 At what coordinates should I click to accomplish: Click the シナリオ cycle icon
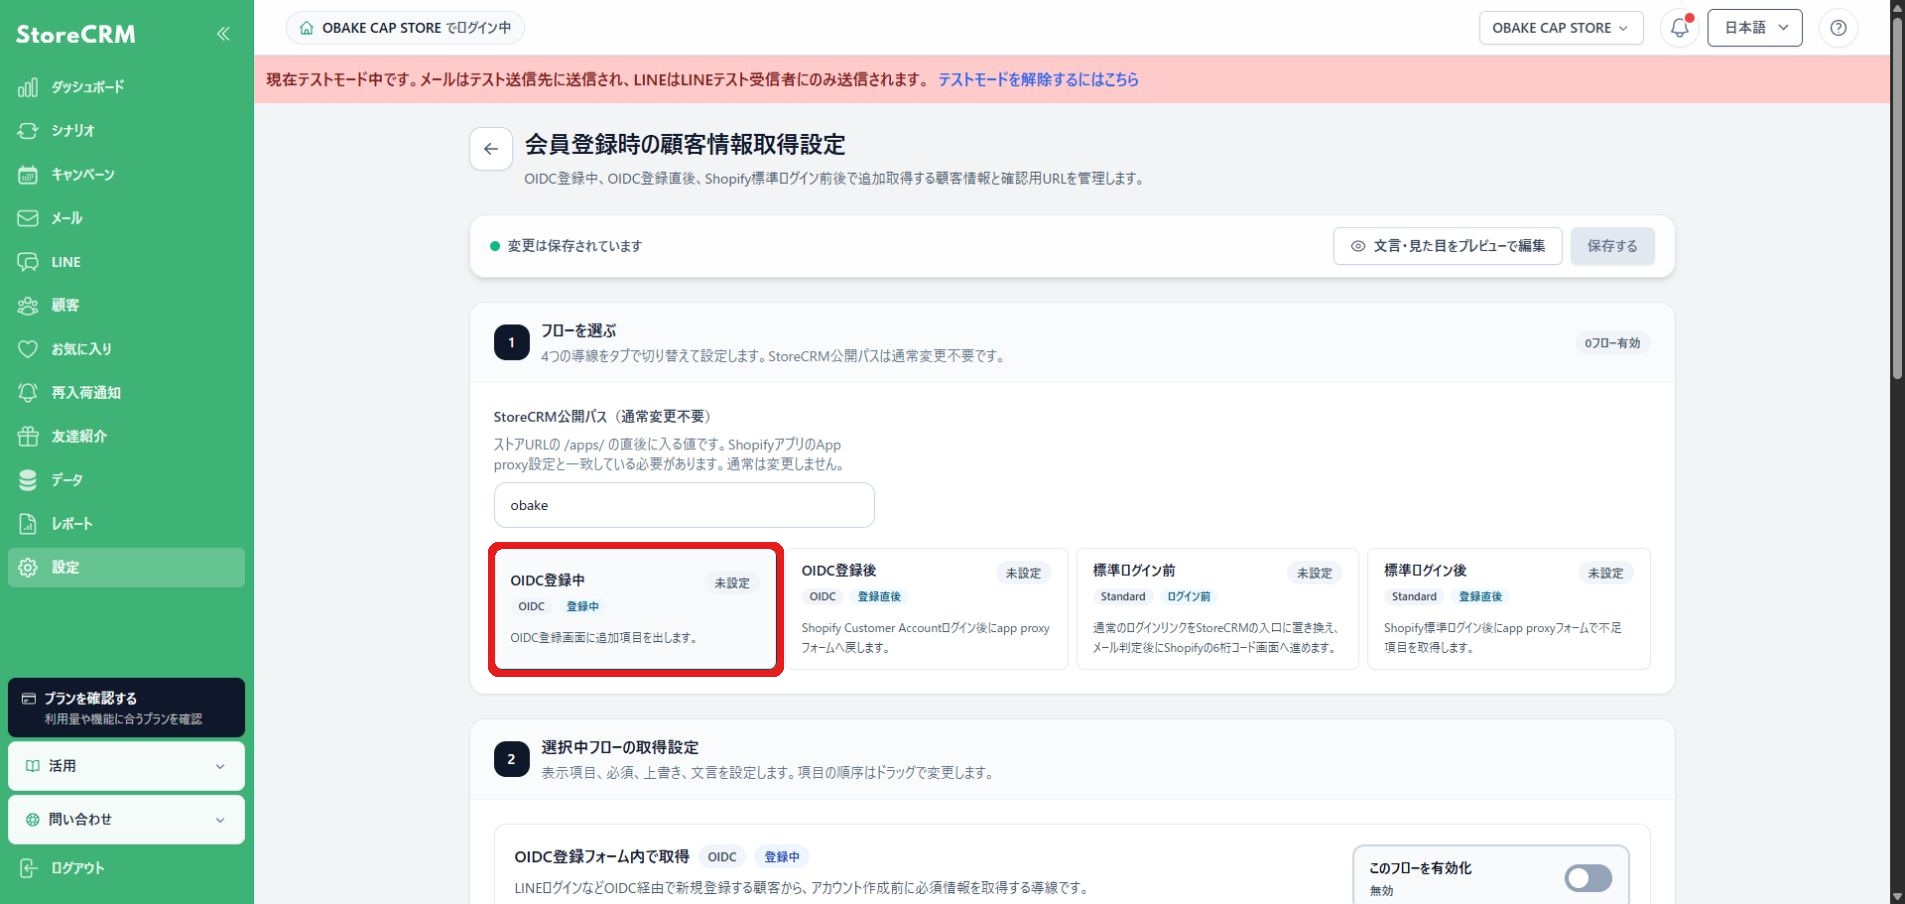(x=28, y=131)
